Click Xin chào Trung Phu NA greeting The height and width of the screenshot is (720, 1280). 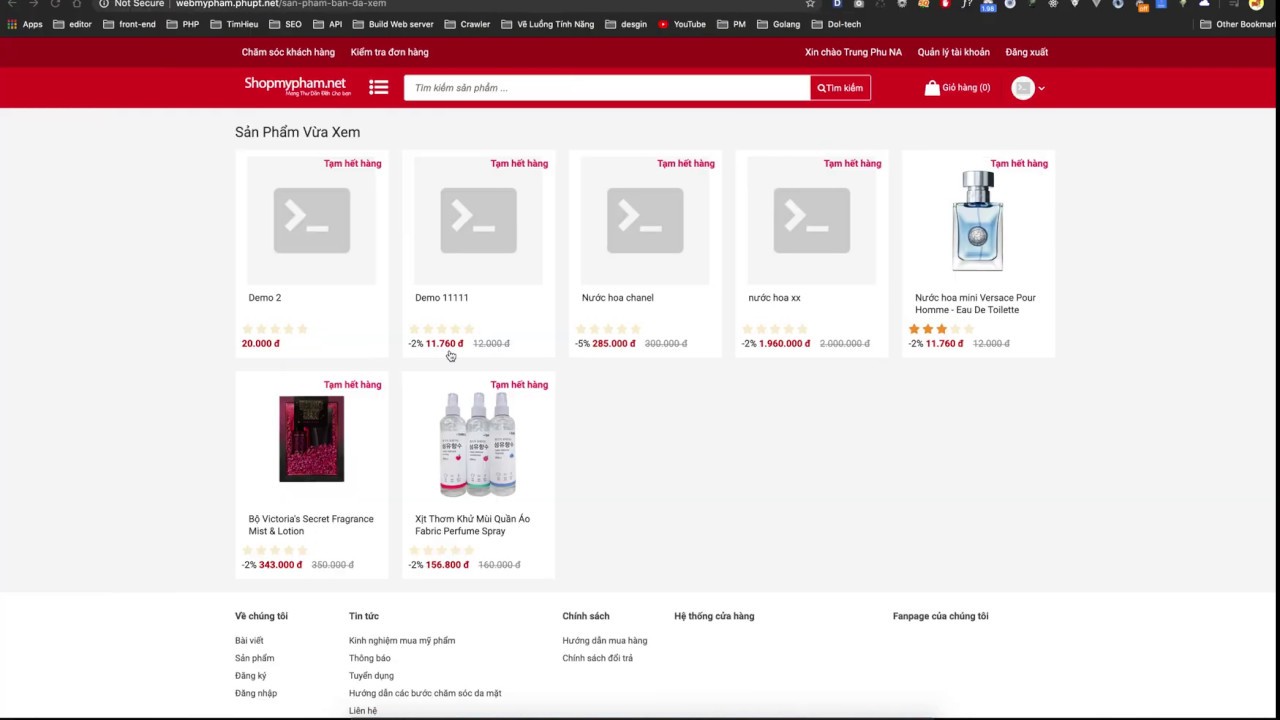point(853,52)
